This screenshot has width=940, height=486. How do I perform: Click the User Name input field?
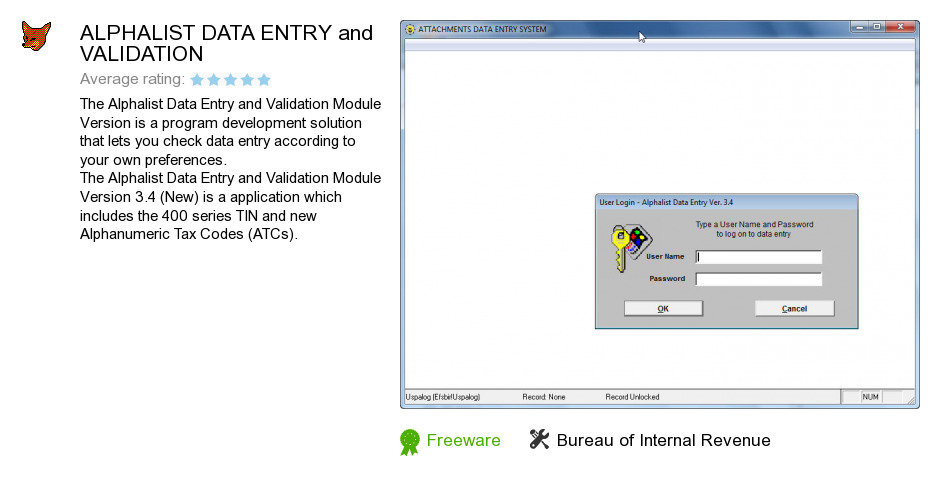pos(758,257)
